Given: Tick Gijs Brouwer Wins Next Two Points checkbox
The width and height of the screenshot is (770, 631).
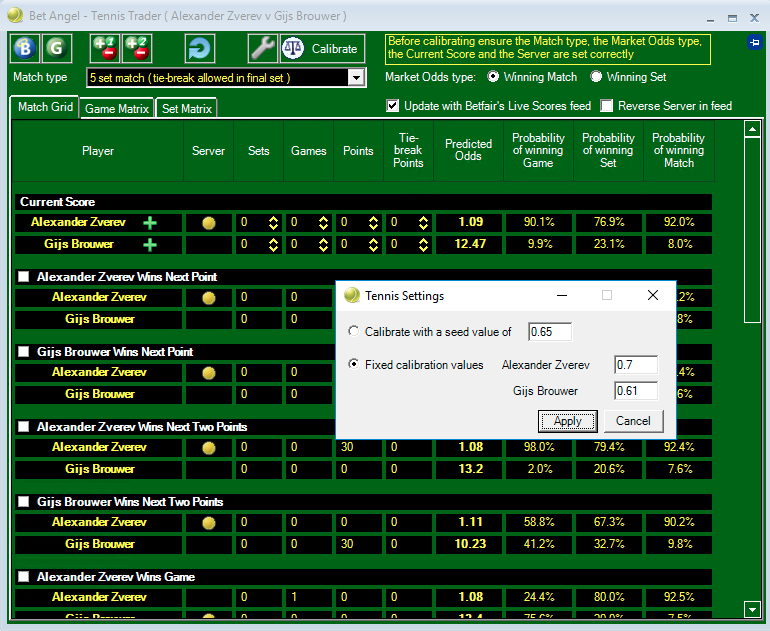Looking at the screenshot, I should tap(24, 502).
